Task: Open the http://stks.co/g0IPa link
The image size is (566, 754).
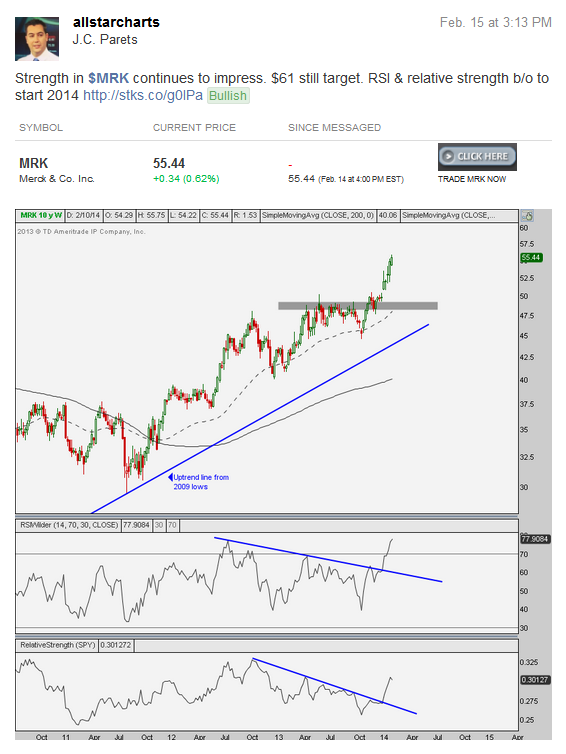Action: click(143, 95)
